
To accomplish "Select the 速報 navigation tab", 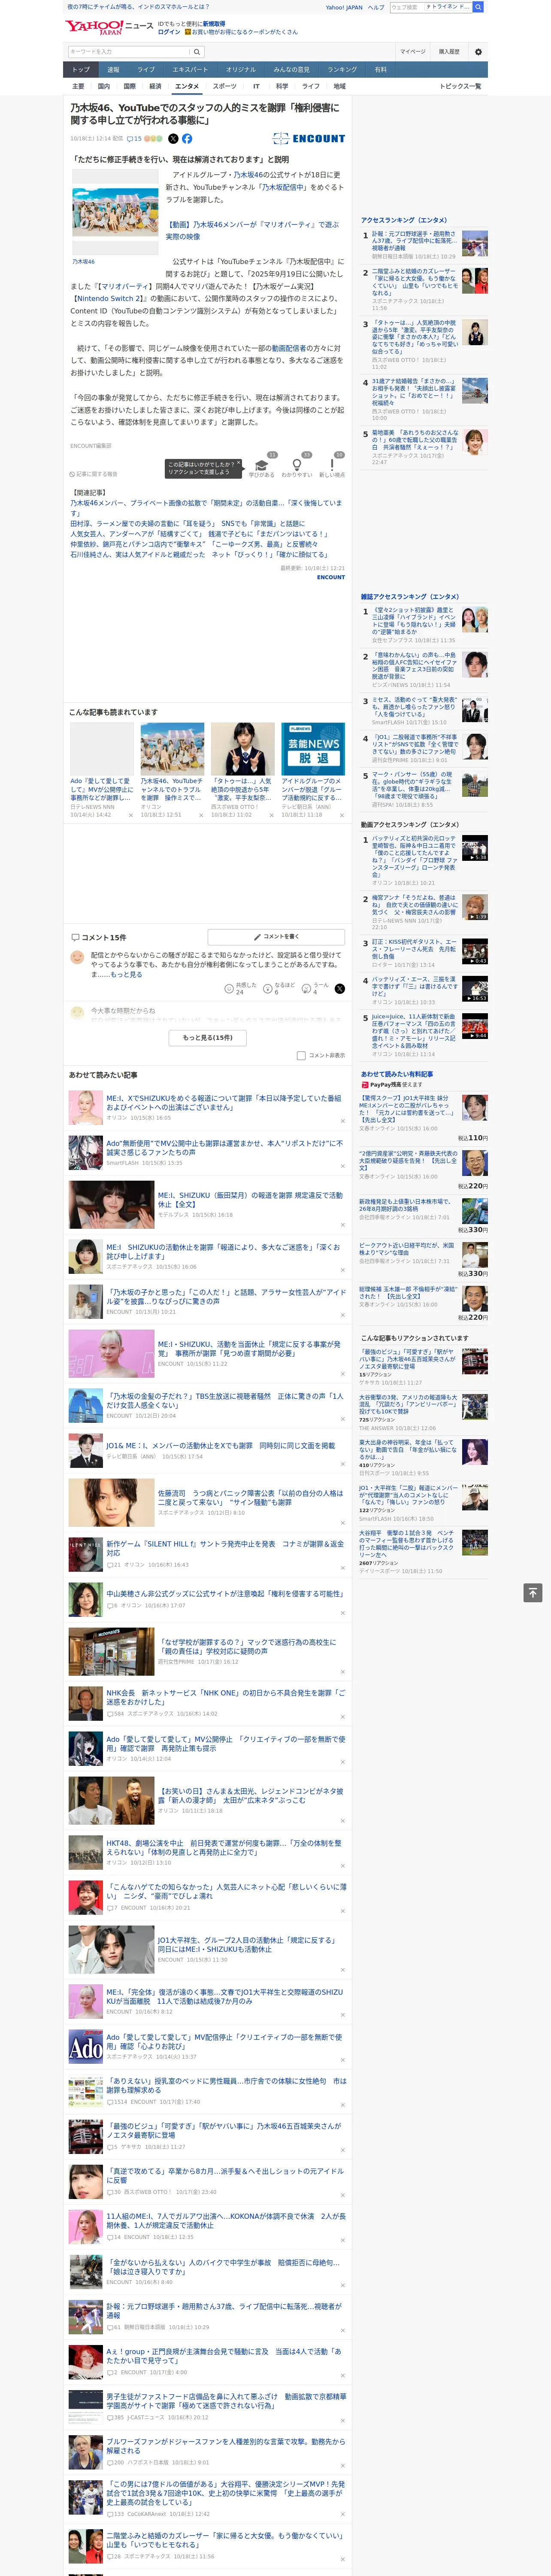I will (113, 70).
